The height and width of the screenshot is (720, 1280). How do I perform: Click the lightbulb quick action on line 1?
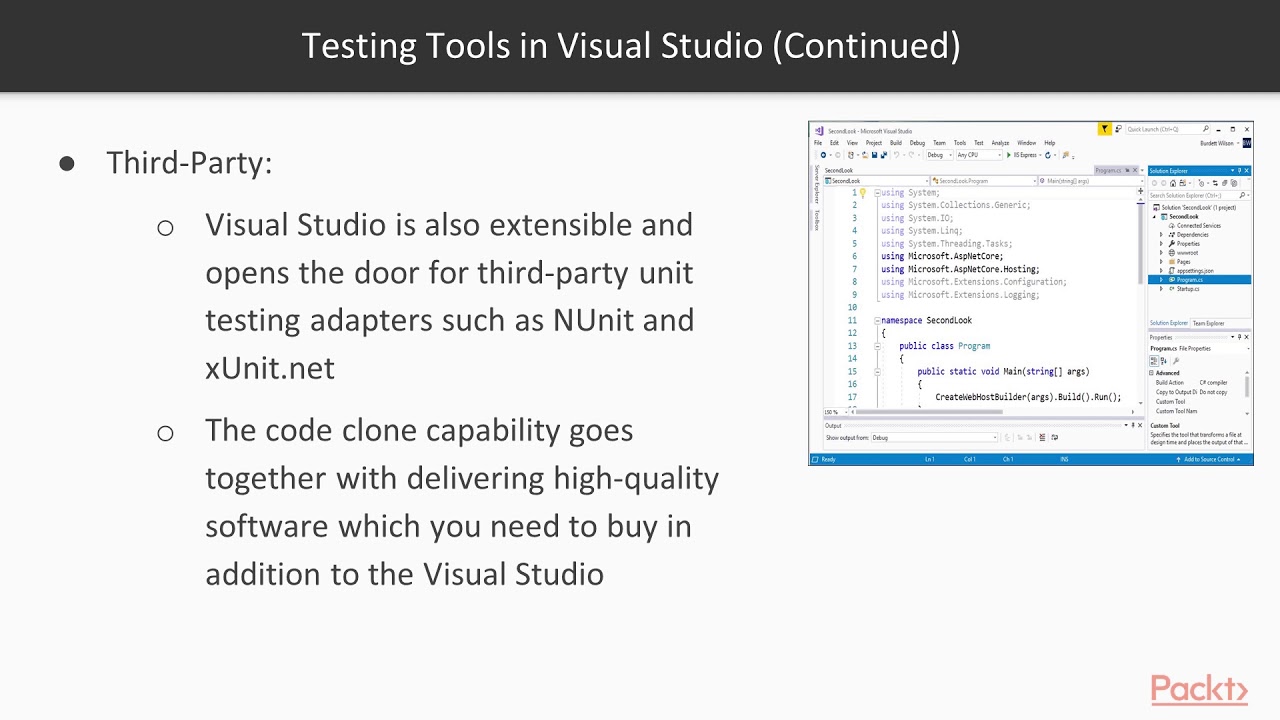tap(862, 192)
